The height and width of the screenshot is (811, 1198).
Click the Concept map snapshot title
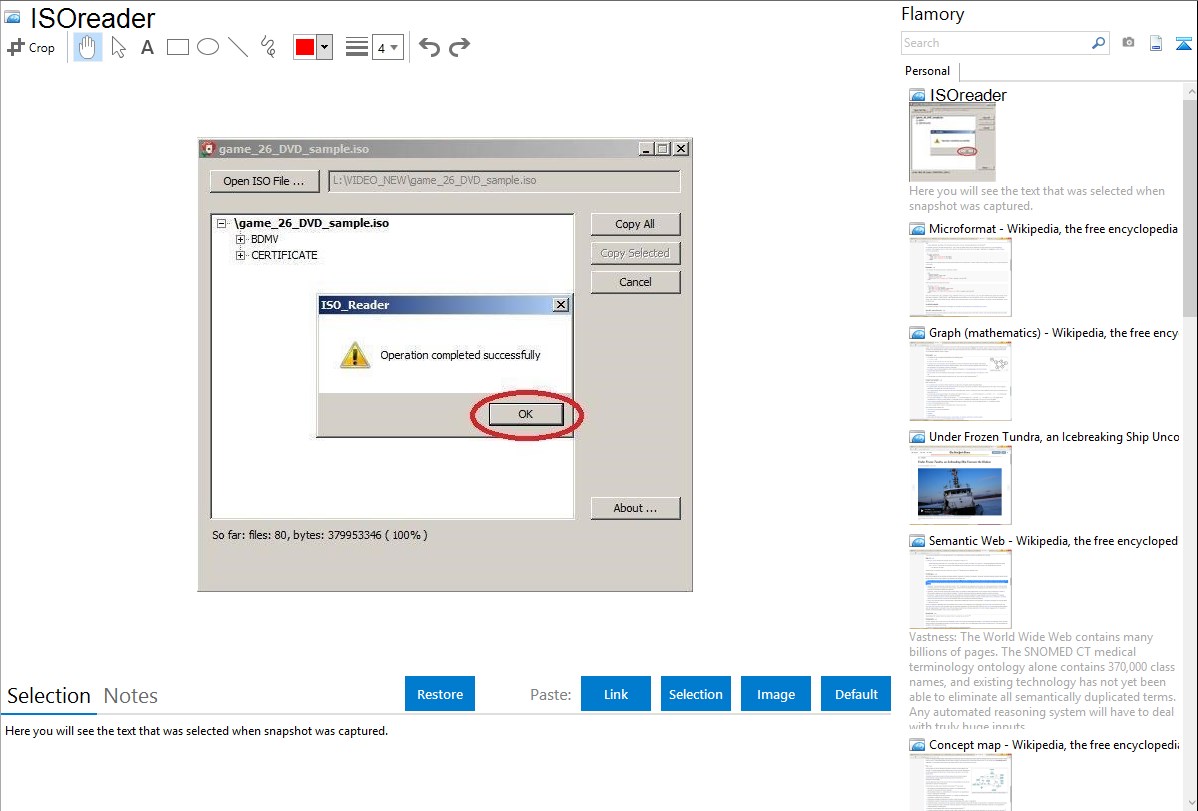(1054, 745)
